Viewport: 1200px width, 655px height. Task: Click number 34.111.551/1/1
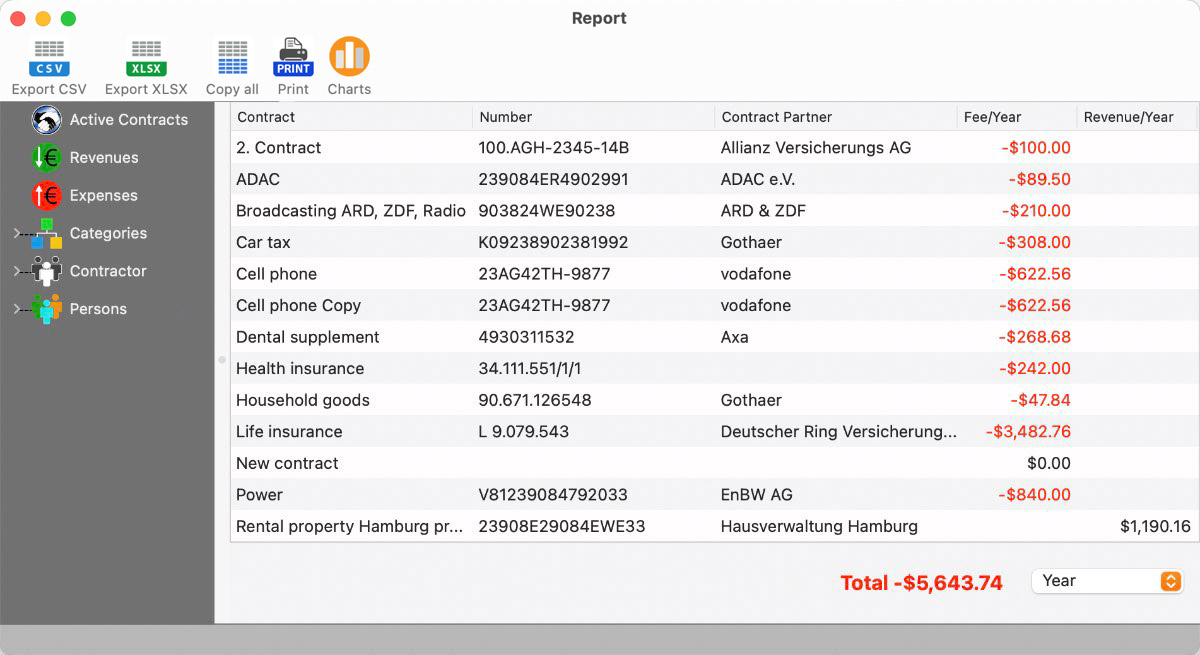tap(530, 369)
